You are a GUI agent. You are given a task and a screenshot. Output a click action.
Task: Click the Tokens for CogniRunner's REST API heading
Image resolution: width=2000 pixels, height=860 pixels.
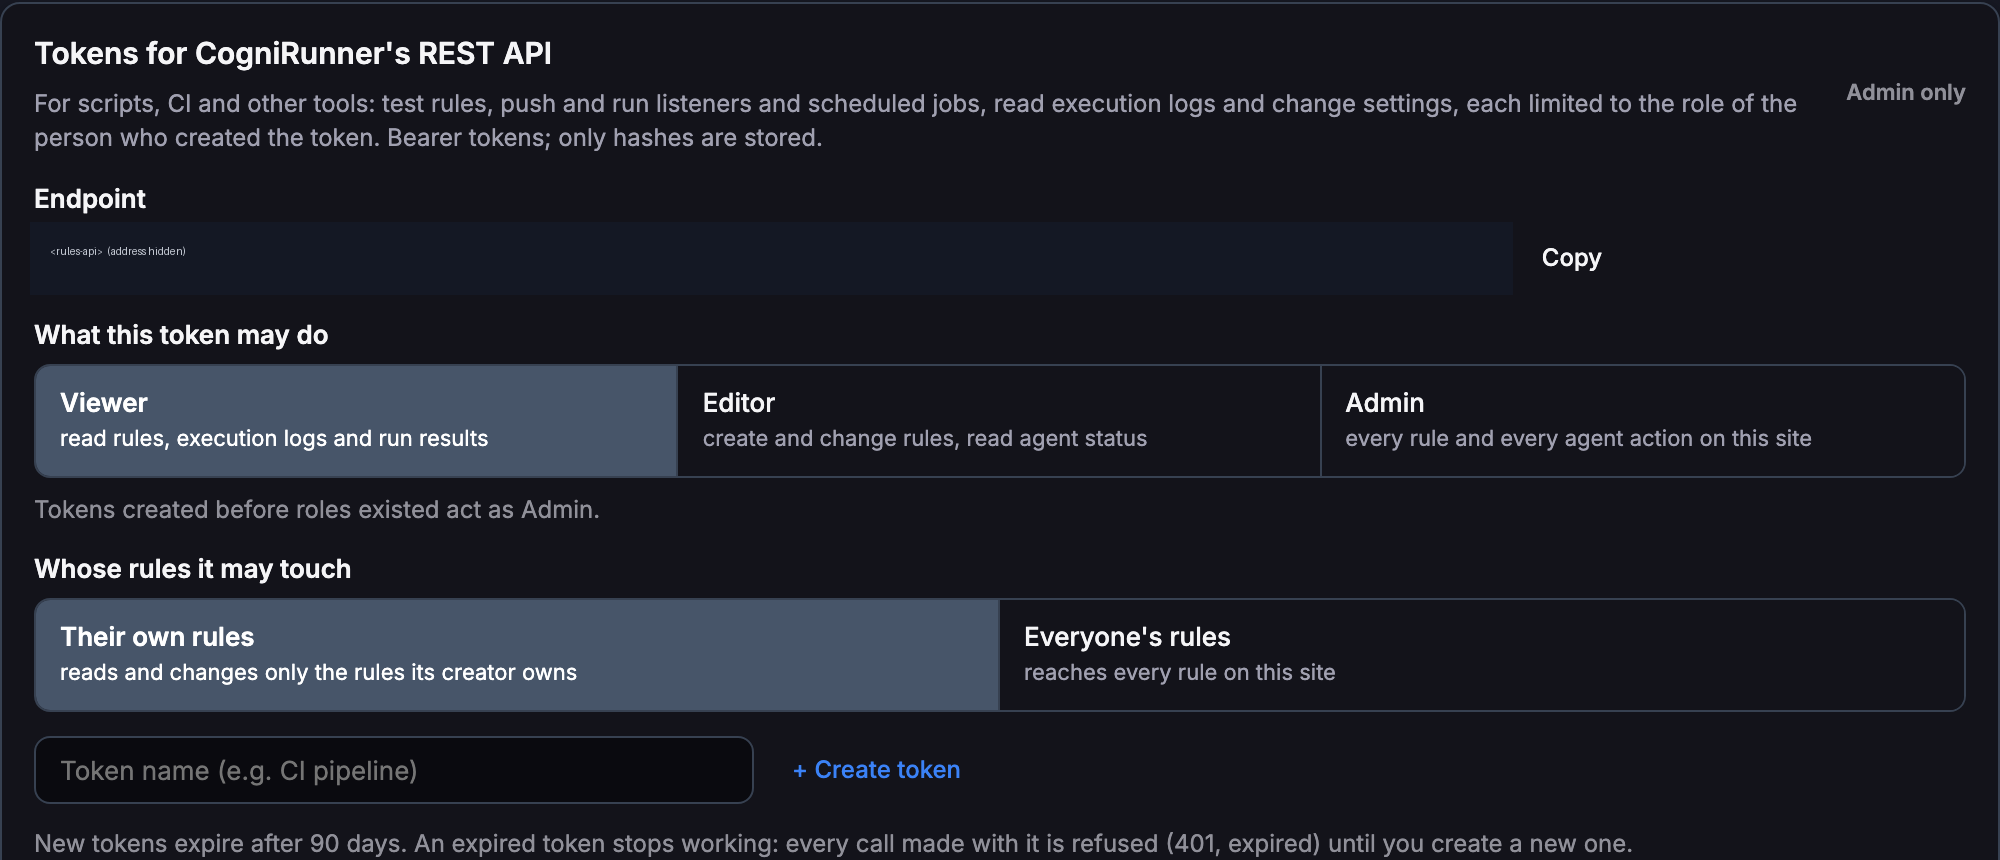pos(293,53)
